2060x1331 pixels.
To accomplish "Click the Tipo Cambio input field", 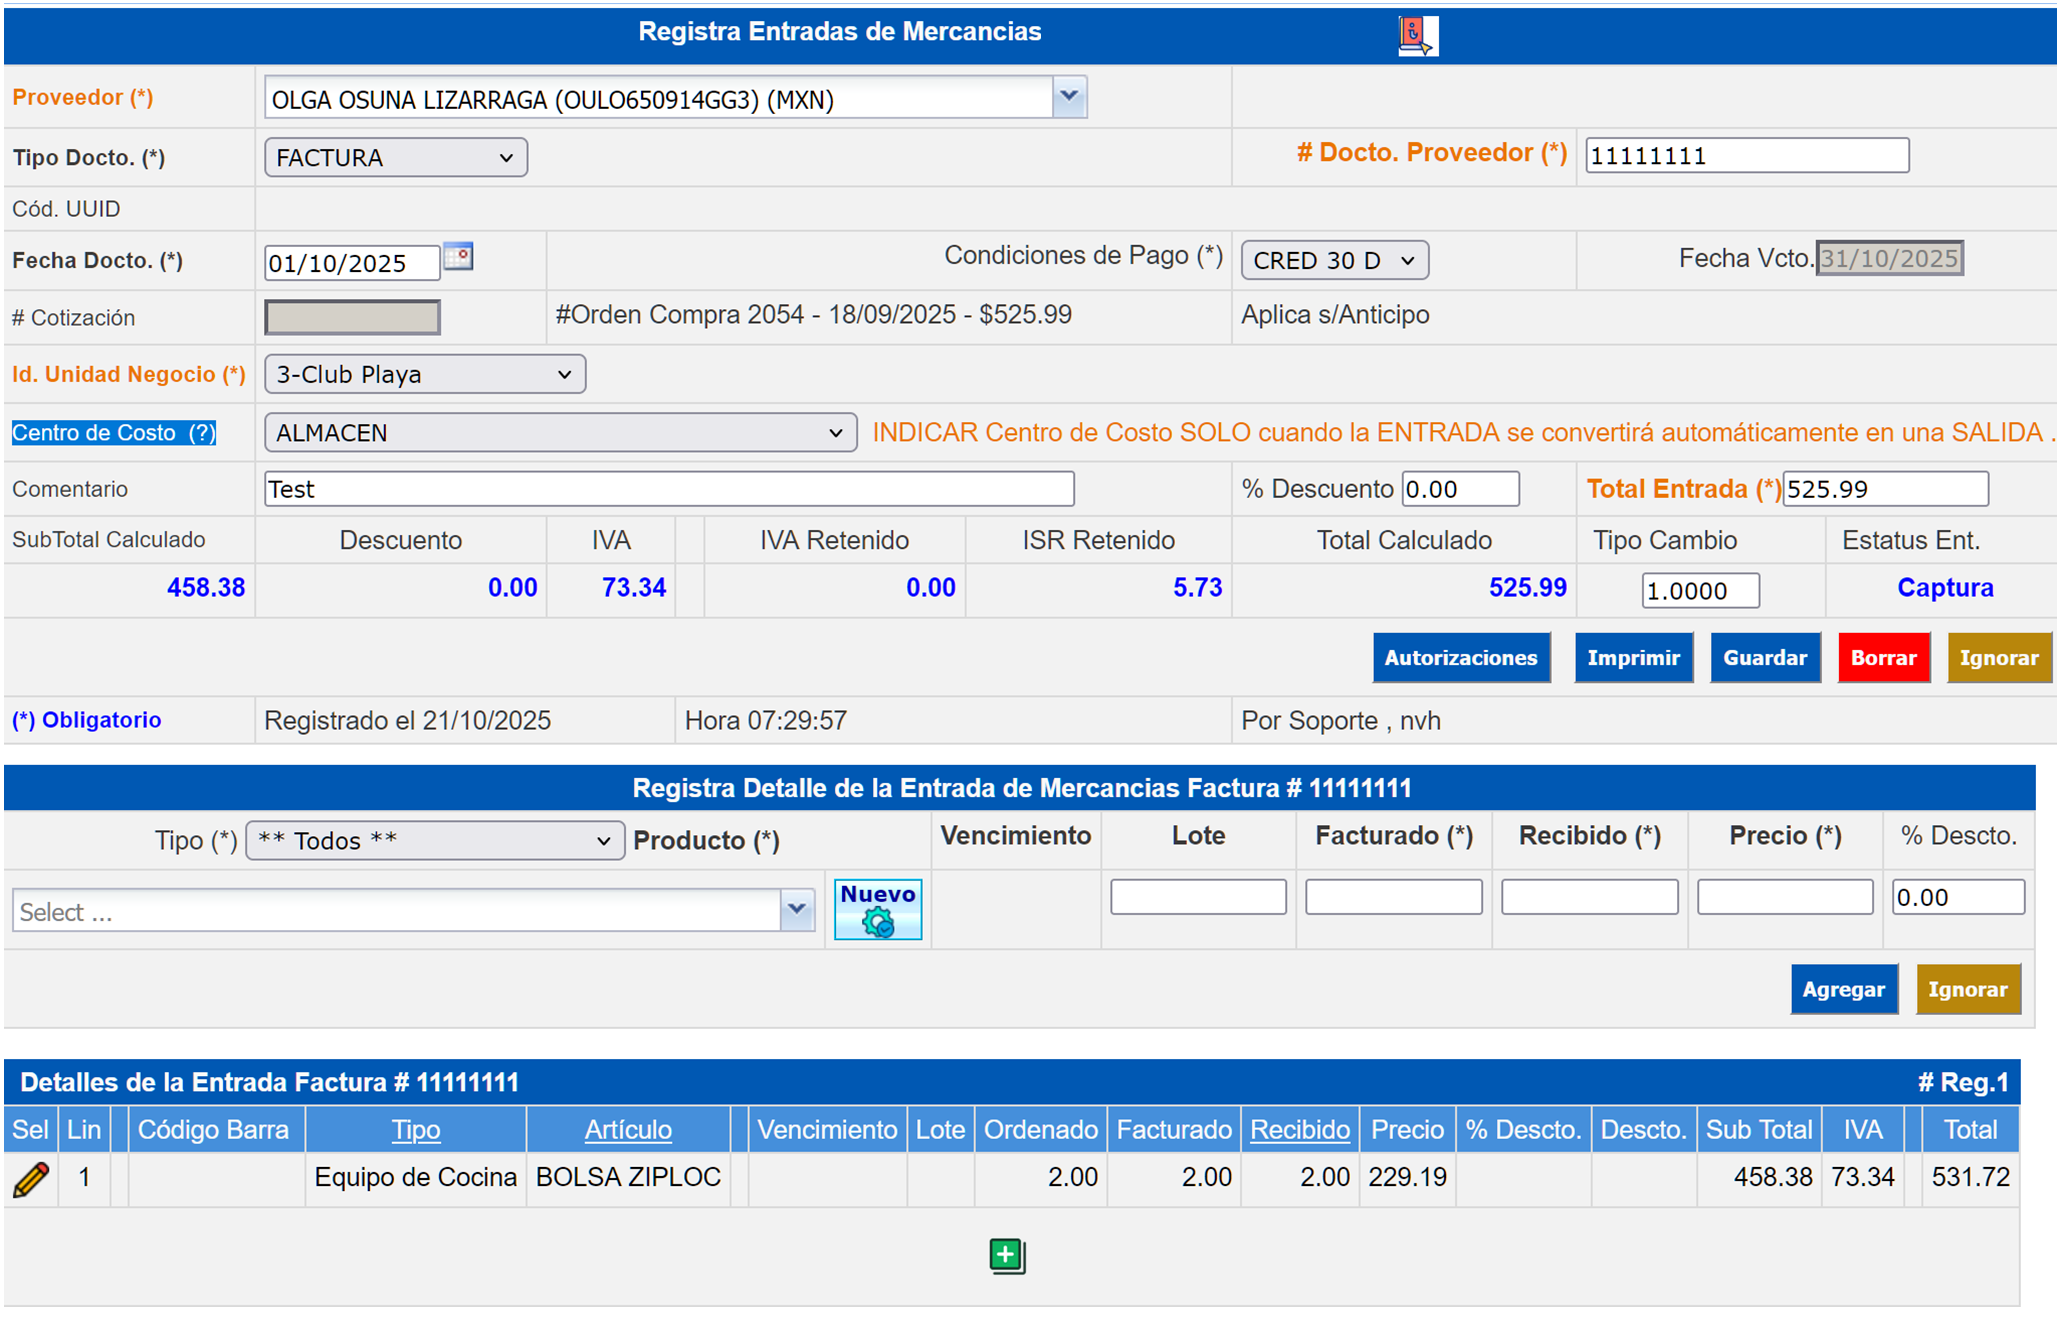I will pos(1699,590).
